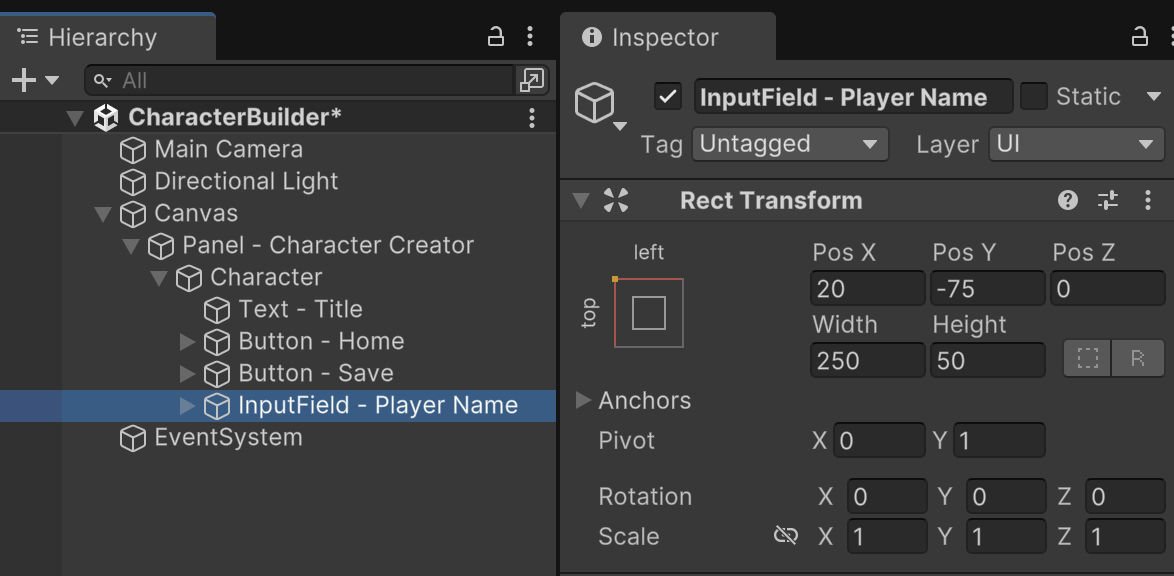
Task: Open CharacterBuilder scene options menu
Action: click(x=532, y=118)
